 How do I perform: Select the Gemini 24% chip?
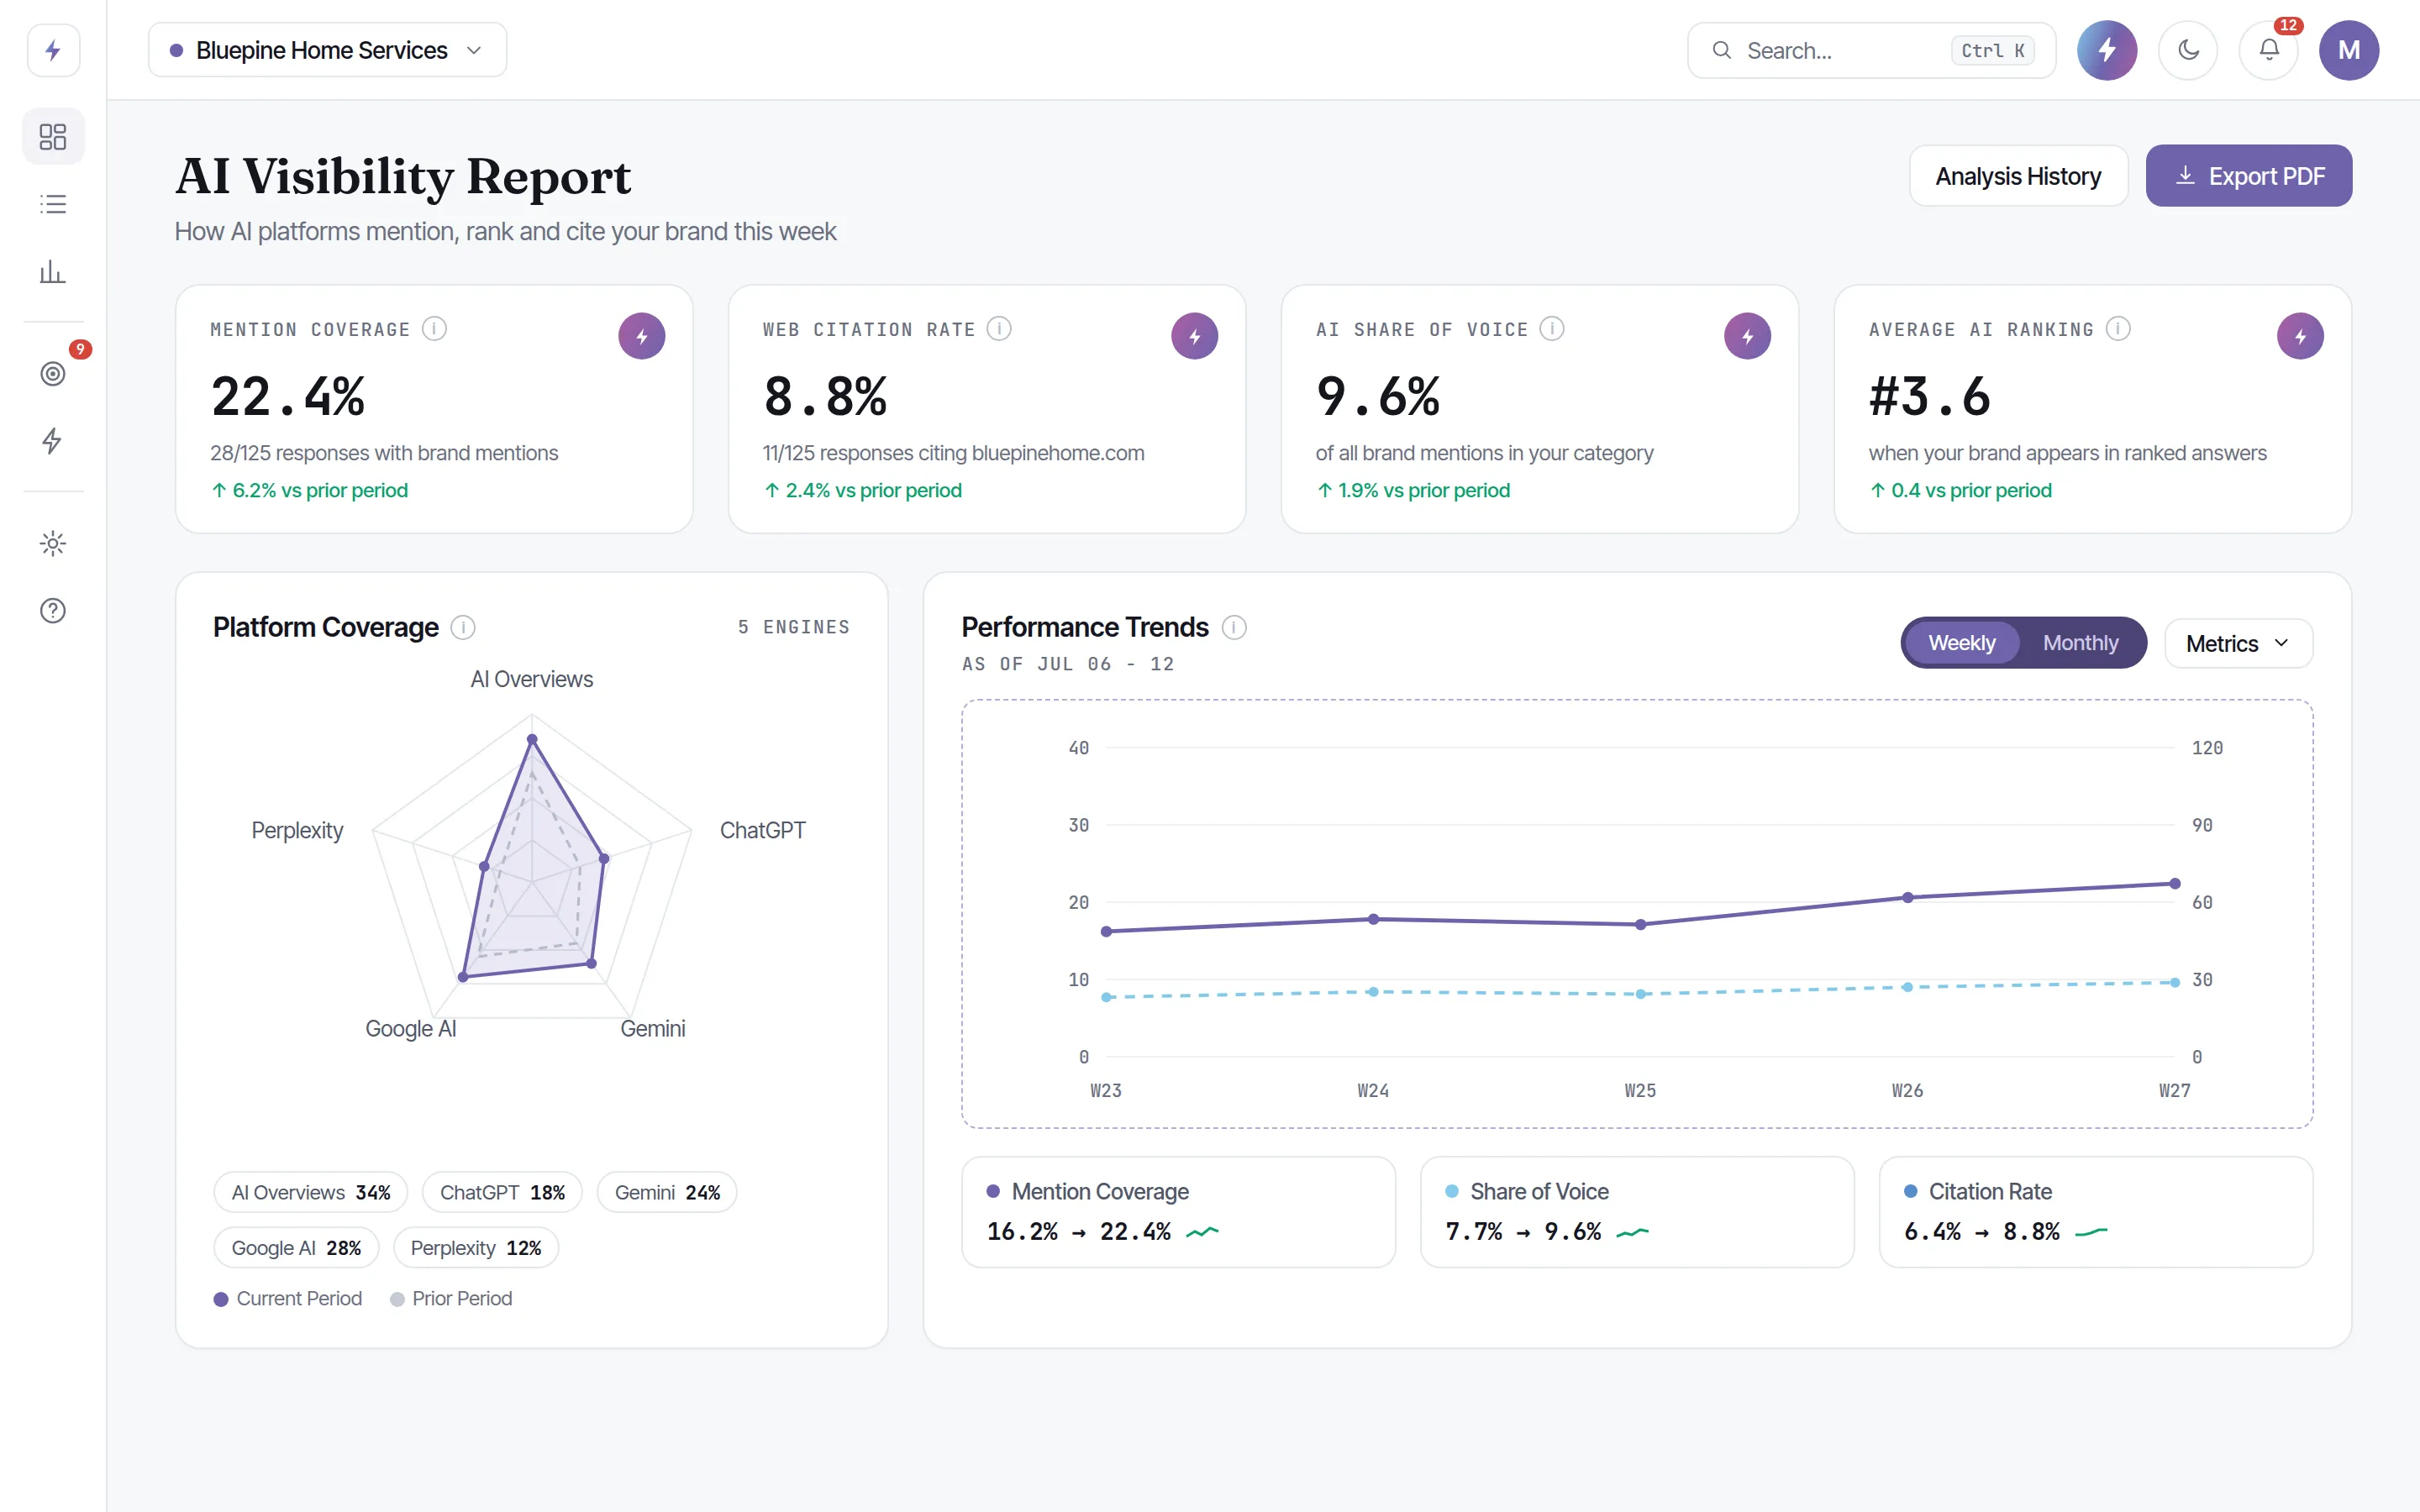coord(667,1192)
